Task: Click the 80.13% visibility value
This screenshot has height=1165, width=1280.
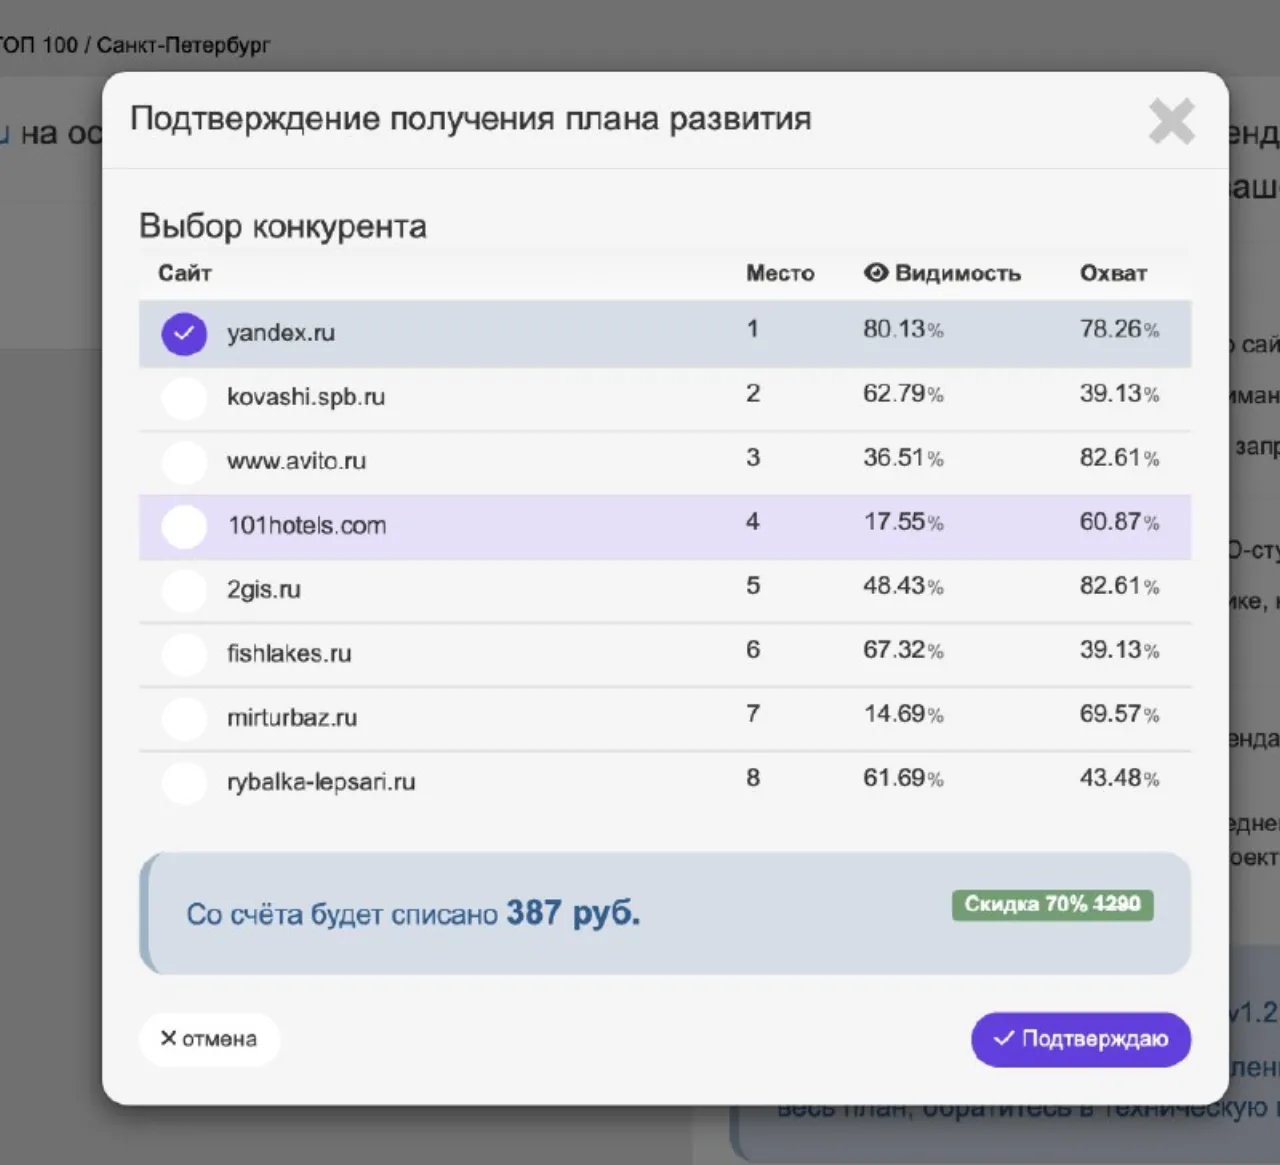Action: coord(904,329)
